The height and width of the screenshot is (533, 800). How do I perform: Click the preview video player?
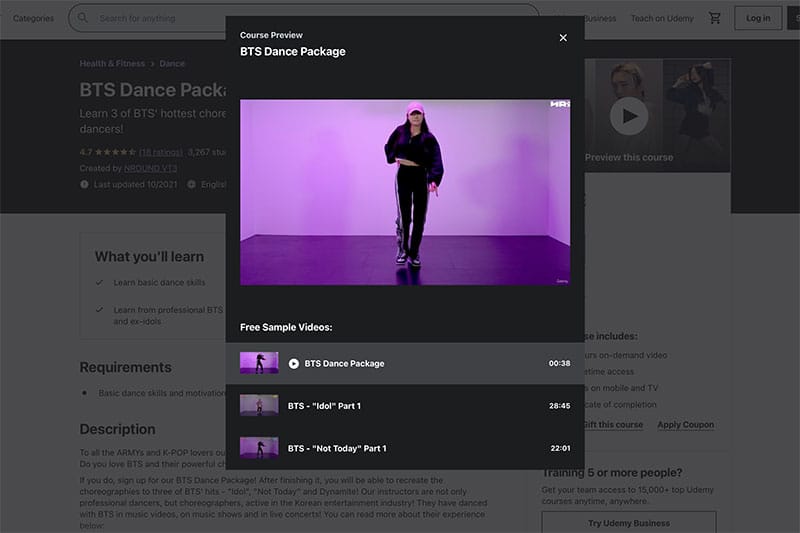click(x=405, y=192)
